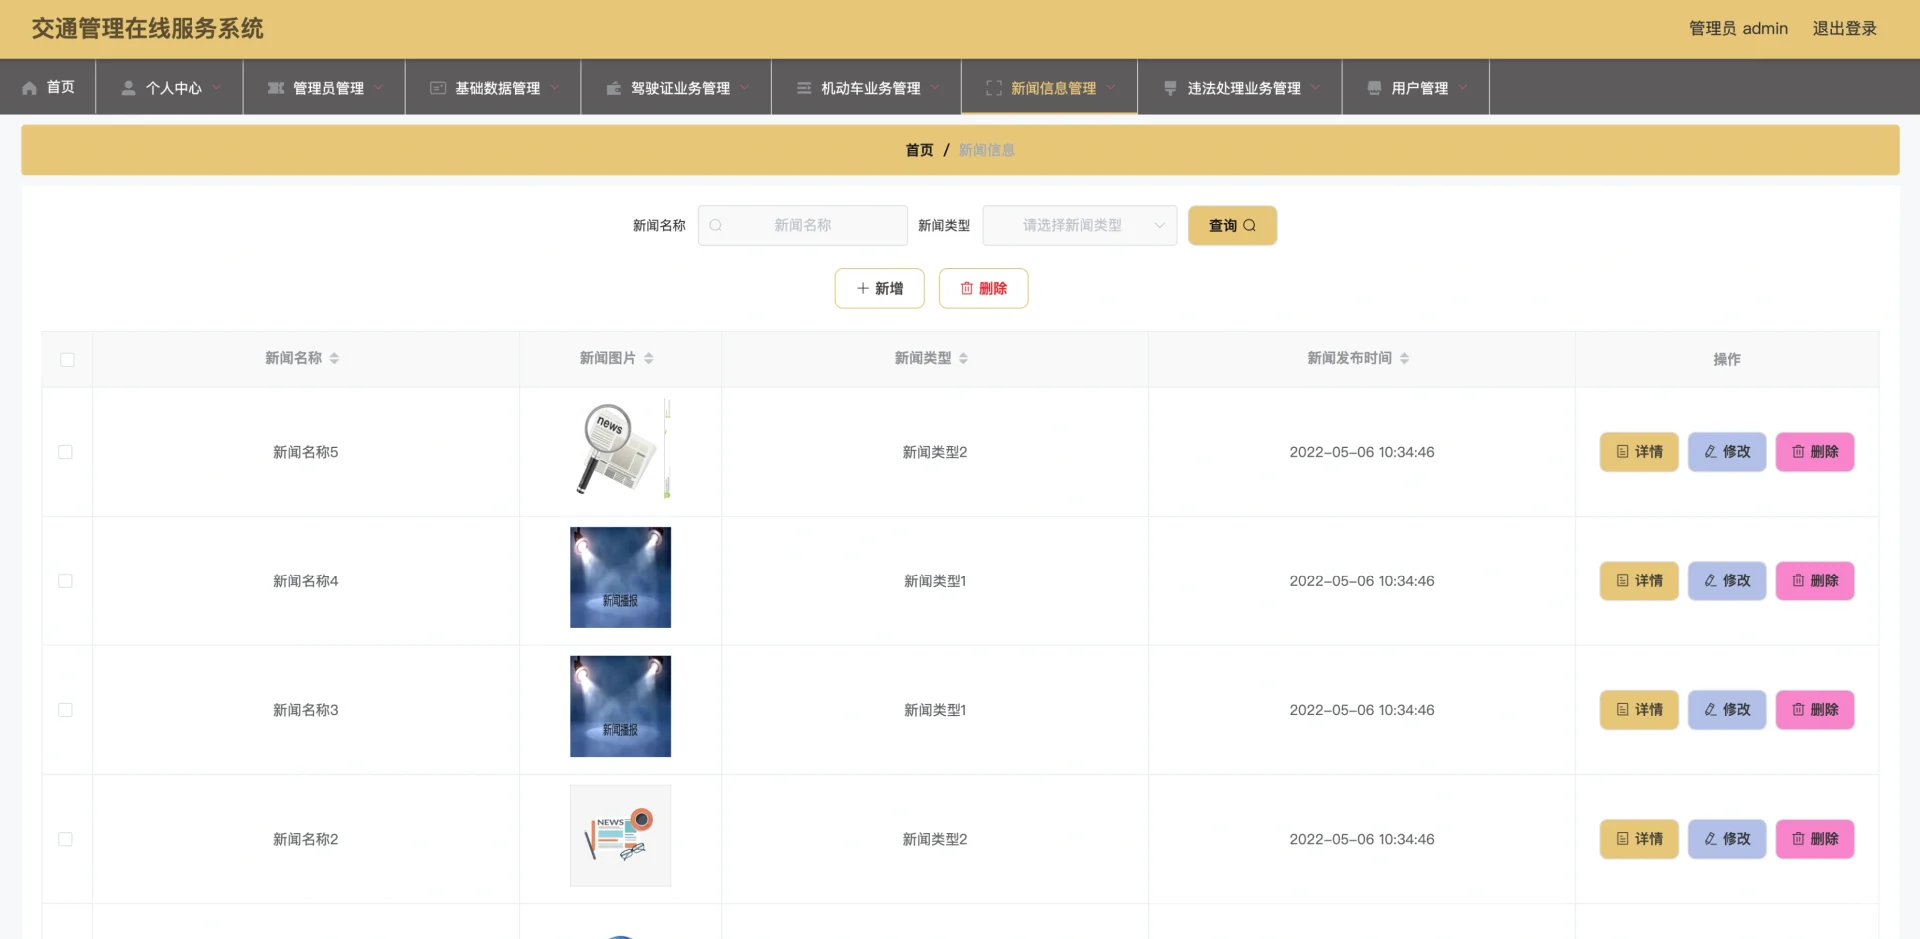
Task: Click the person icon beside 个人中心
Action: click(128, 88)
